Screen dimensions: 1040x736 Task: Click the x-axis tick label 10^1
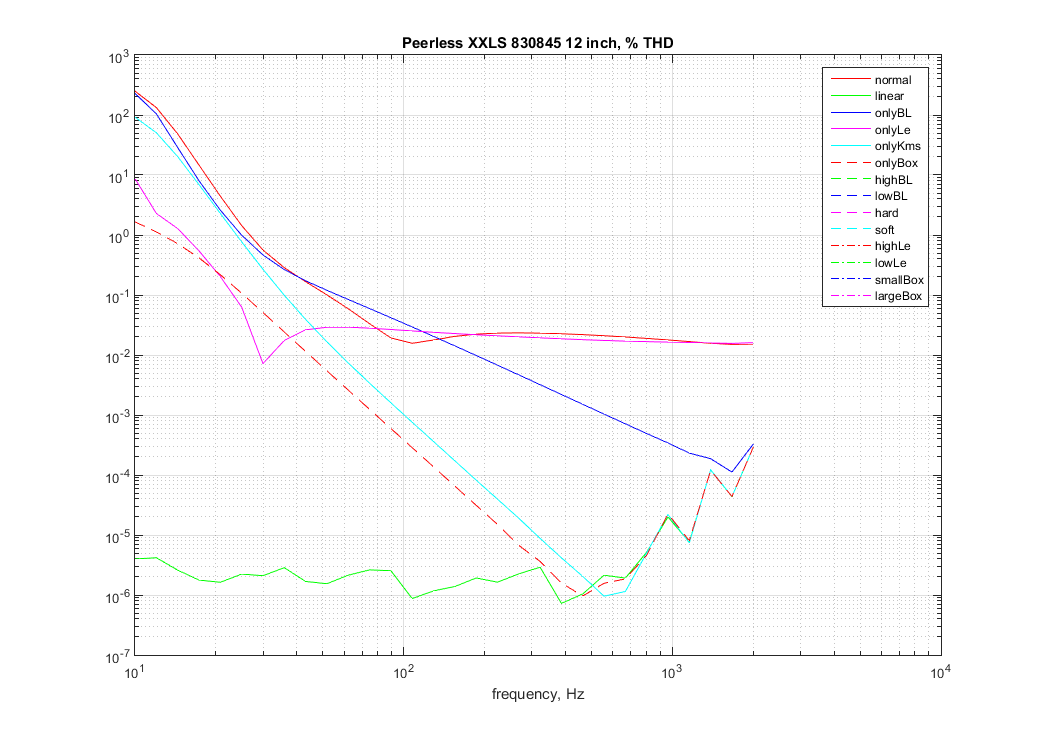pos(135,673)
